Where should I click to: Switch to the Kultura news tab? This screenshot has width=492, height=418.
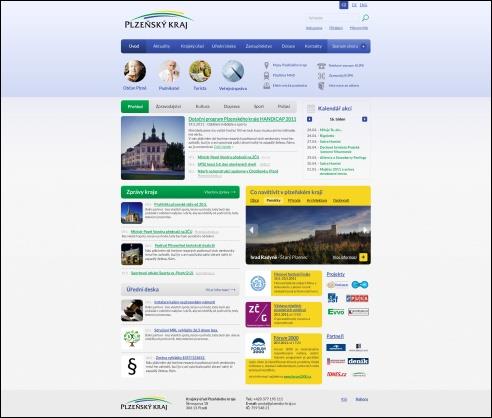(x=203, y=106)
